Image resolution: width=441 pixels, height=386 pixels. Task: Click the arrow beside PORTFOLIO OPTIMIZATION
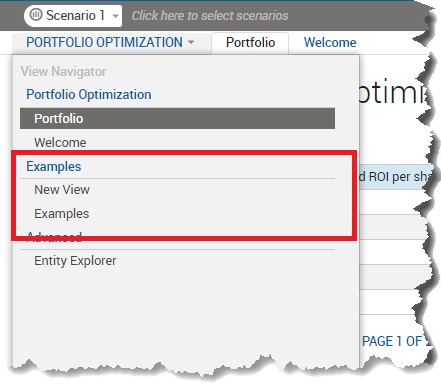[191, 42]
